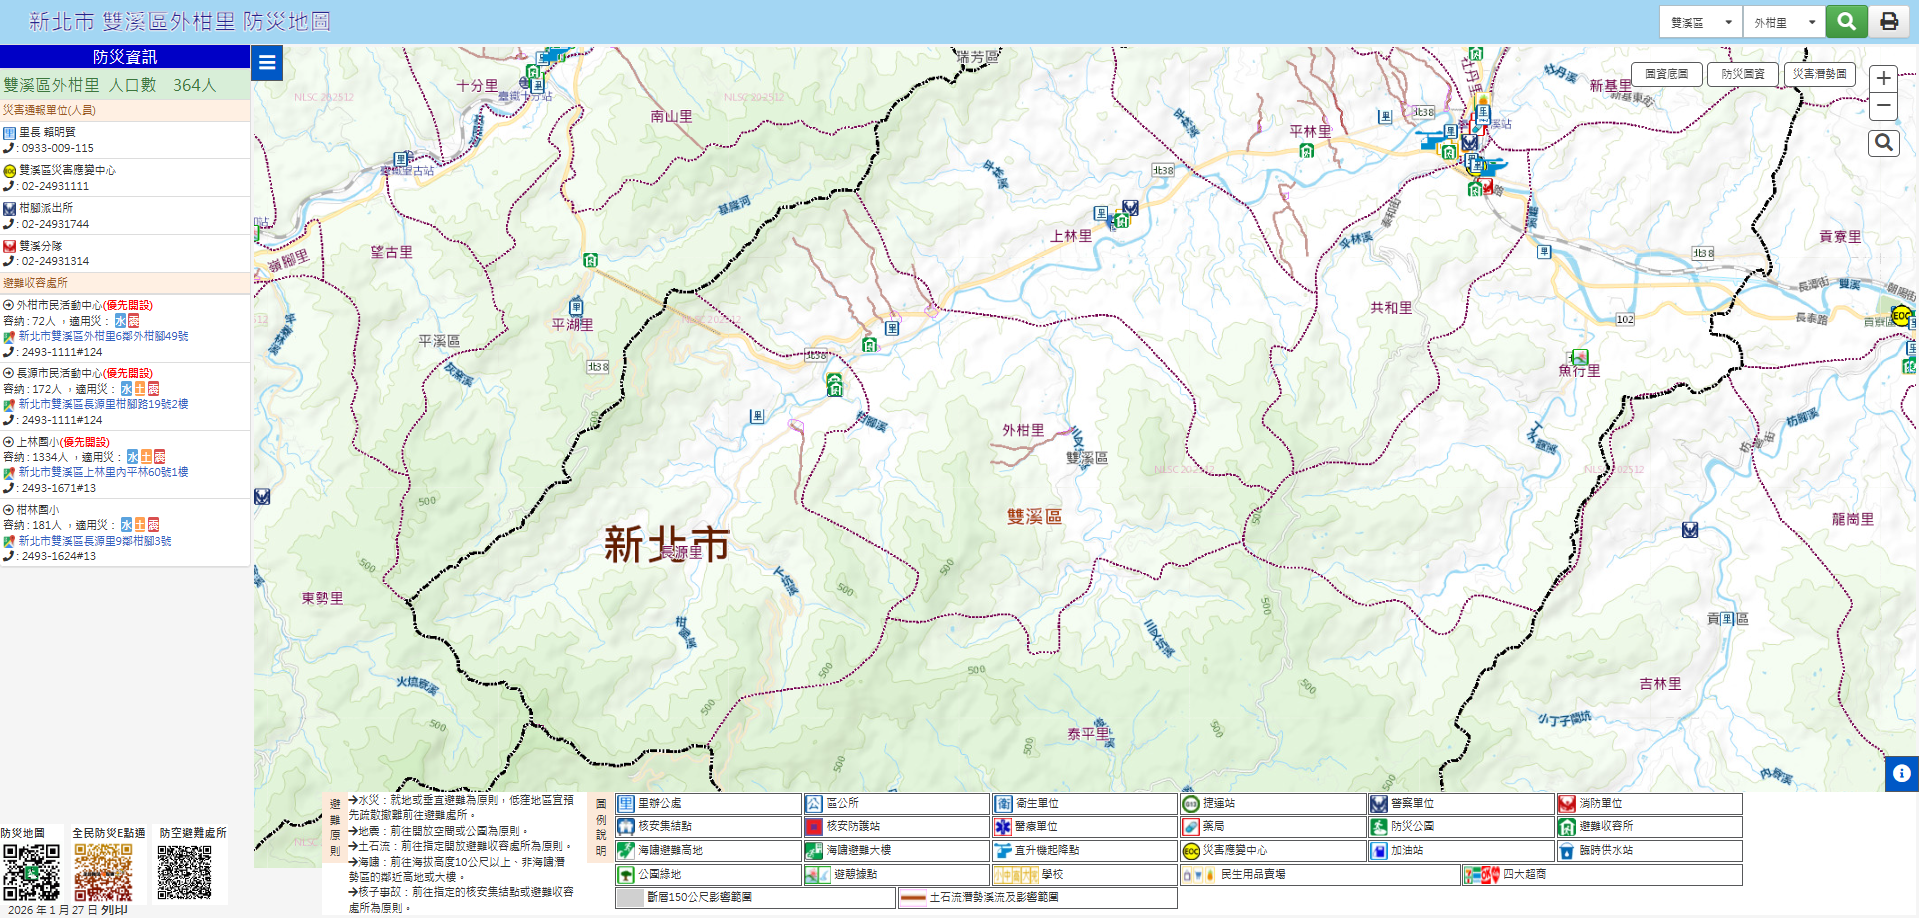Click the 捷運站 legend icon
This screenshot has width=1919, height=918.
(1191, 803)
